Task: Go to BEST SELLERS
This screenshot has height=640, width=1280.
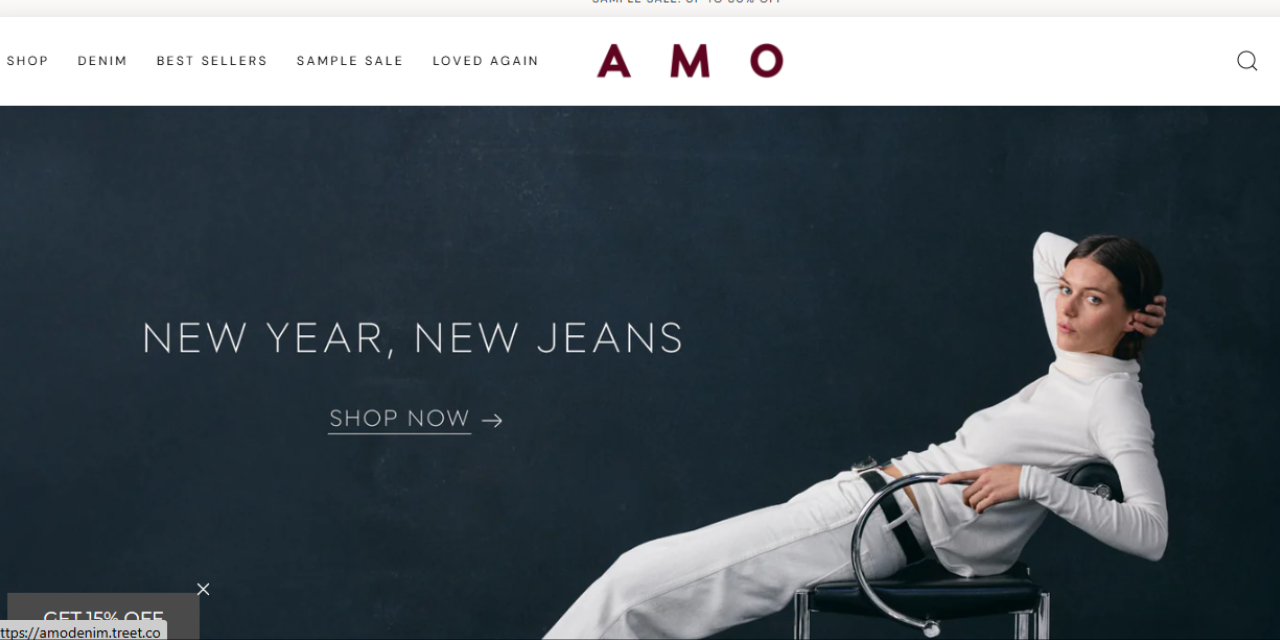Action: point(212,61)
